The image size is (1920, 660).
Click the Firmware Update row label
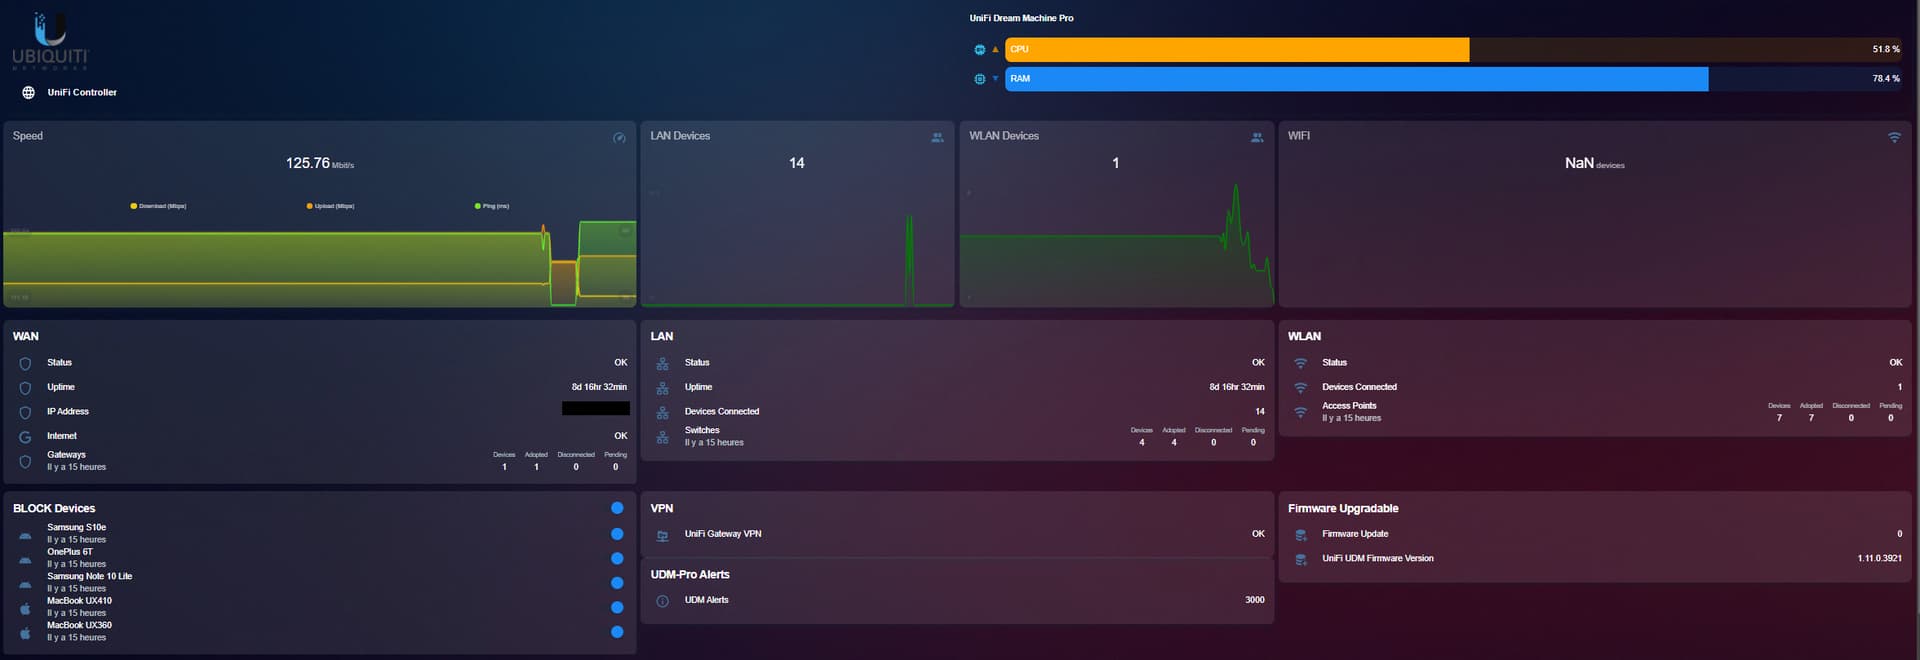pyautogui.click(x=1355, y=534)
